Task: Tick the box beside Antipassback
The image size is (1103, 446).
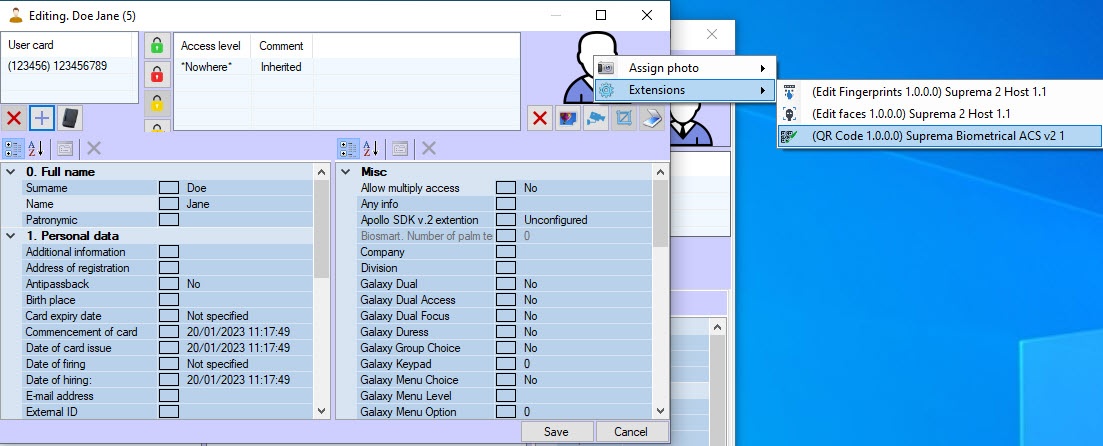Action: pos(169,284)
